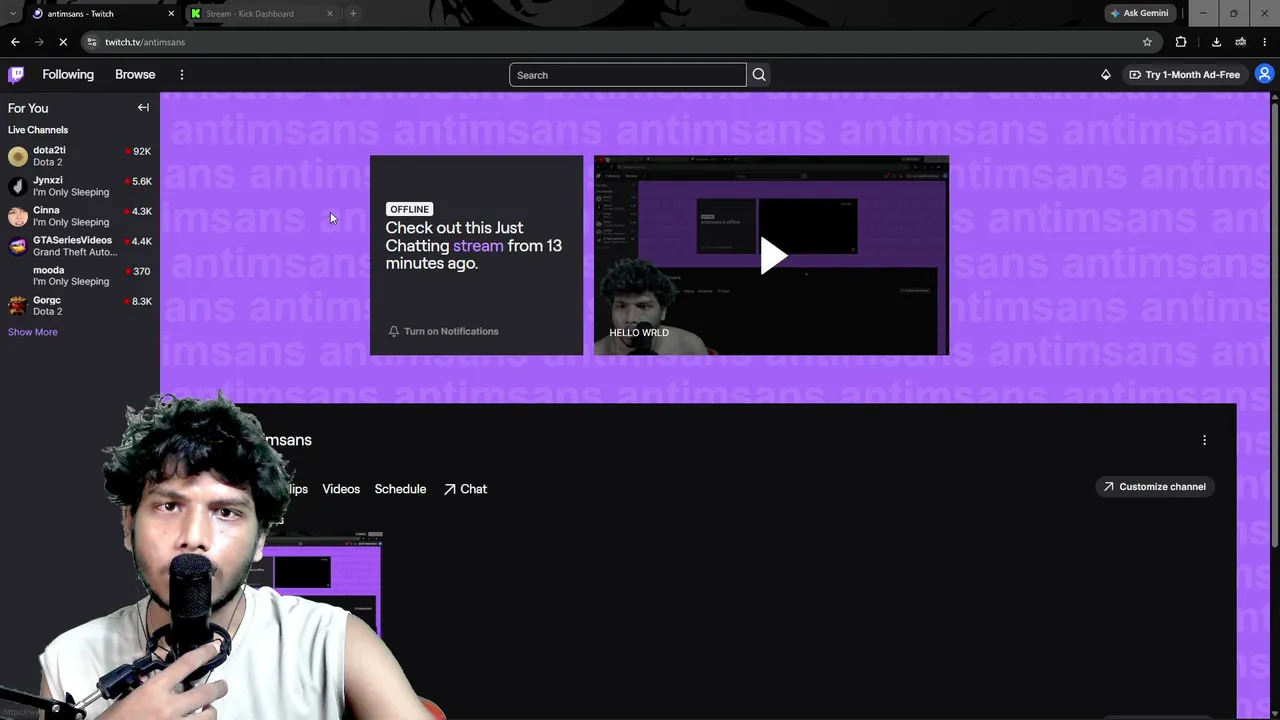Click the dota2ti channel name

(49, 150)
